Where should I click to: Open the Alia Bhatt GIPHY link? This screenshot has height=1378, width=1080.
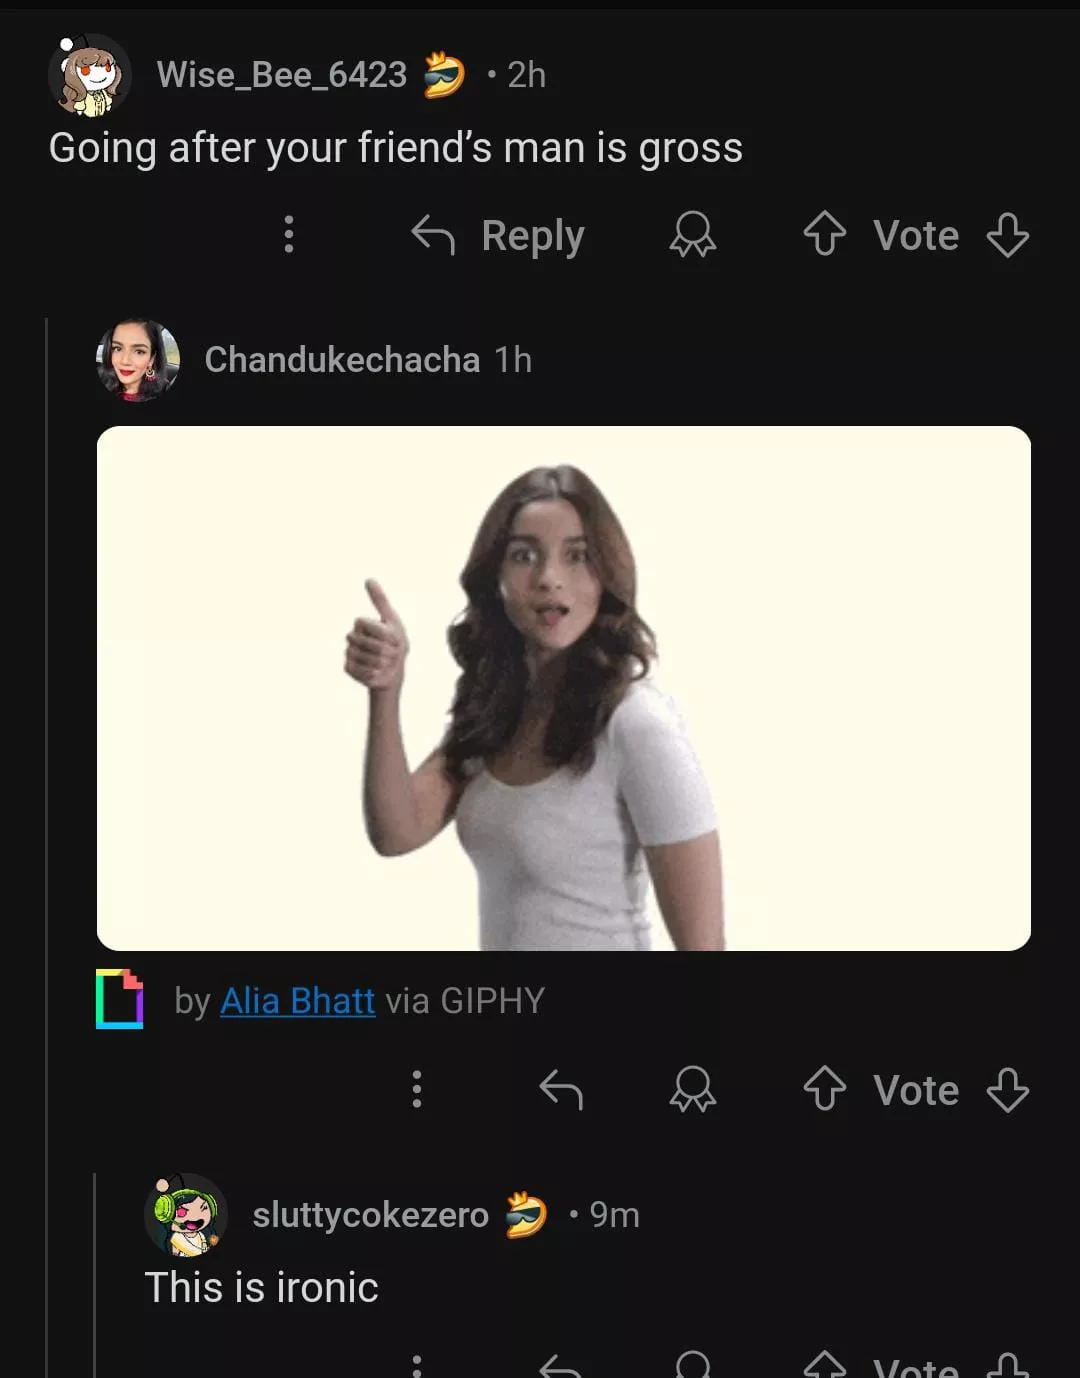pos(297,1000)
